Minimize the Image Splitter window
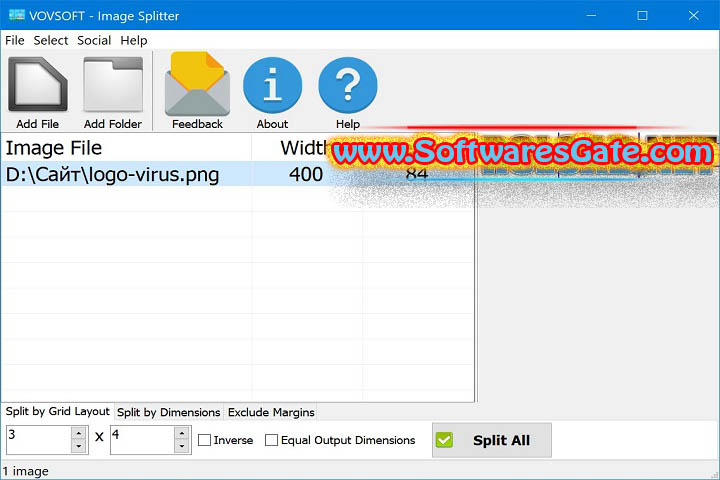The height and width of the screenshot is (480, 720). point(591,16)
